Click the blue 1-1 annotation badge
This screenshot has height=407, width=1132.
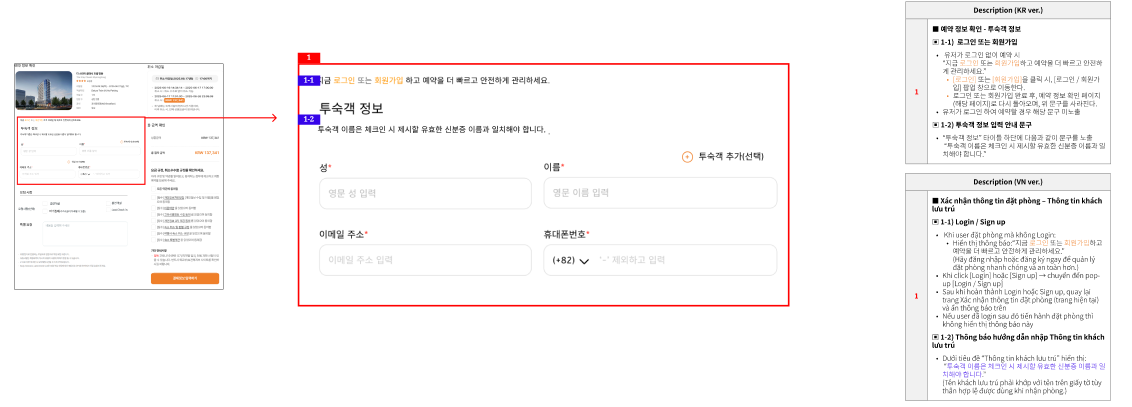[309, 80]
